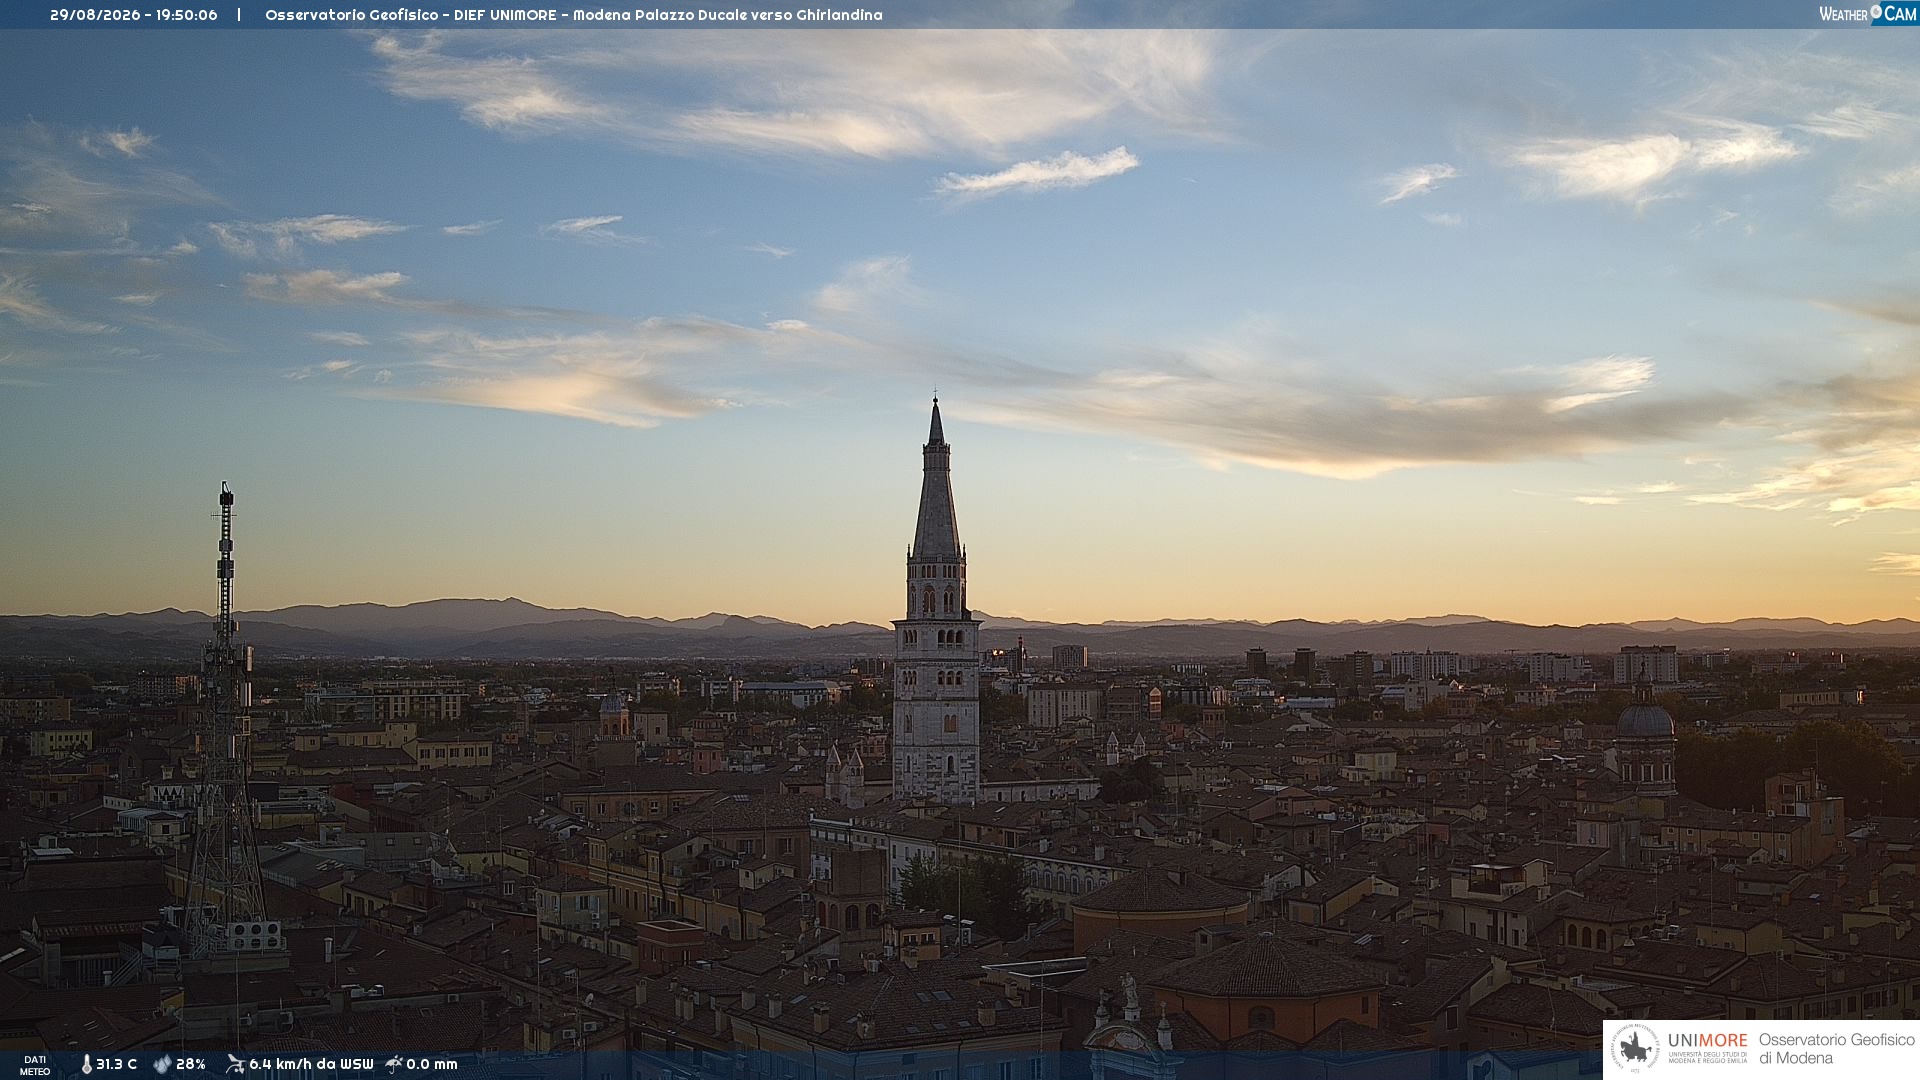
Task: Click the UNIMORE circular seal emblem
Action: tap(1635, 1049)
